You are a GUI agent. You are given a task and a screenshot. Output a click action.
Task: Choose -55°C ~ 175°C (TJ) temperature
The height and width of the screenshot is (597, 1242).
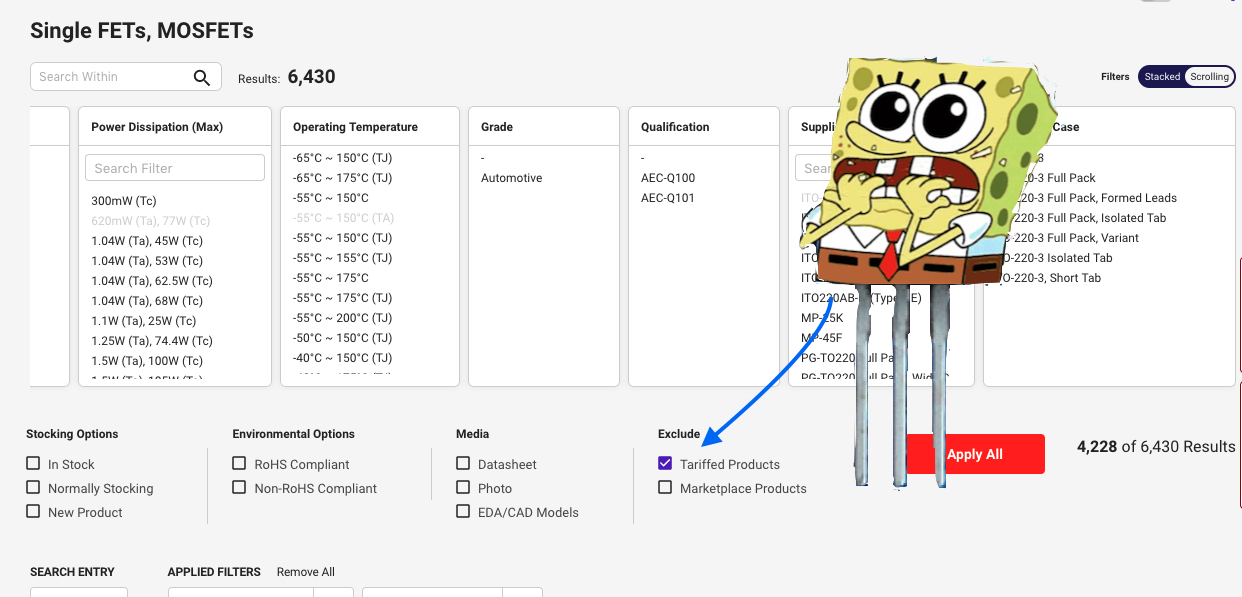(x=342, y=298)
